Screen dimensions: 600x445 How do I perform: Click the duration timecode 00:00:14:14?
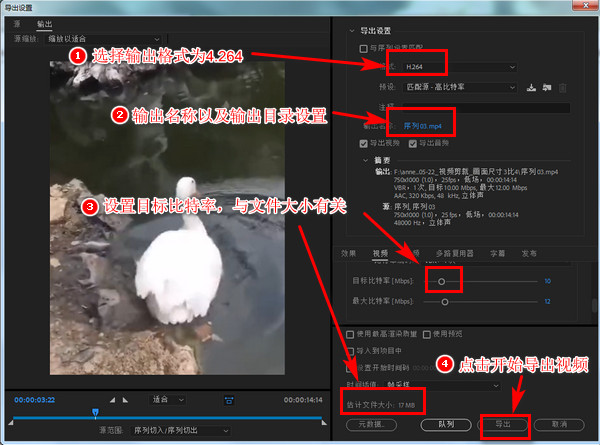click(x=303, y=400)
